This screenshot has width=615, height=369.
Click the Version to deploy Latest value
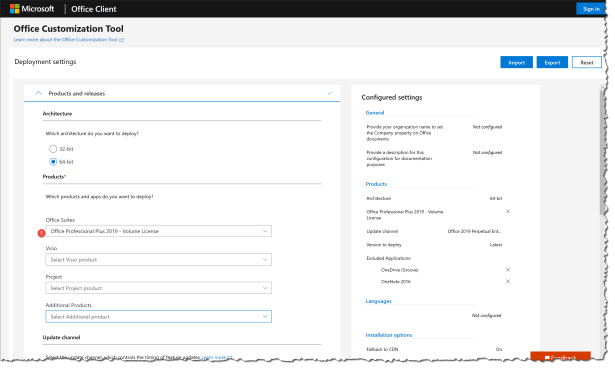click(496, 245)
